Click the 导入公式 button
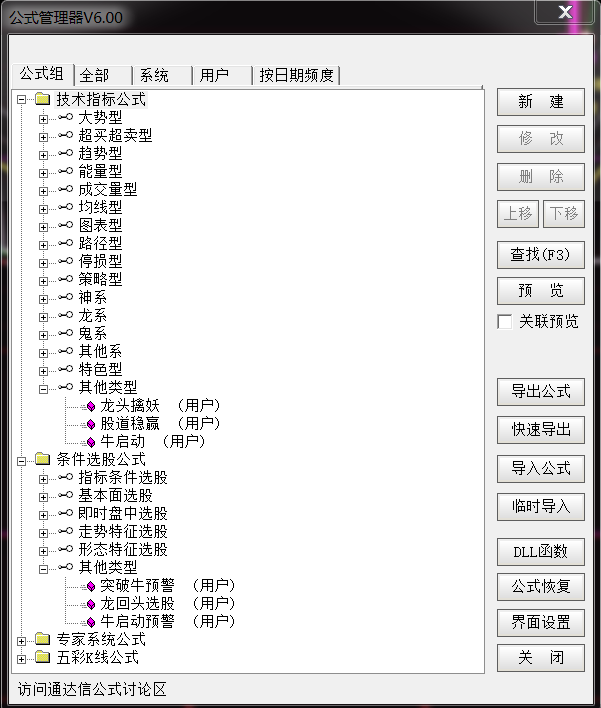 [x=540, y=468]
